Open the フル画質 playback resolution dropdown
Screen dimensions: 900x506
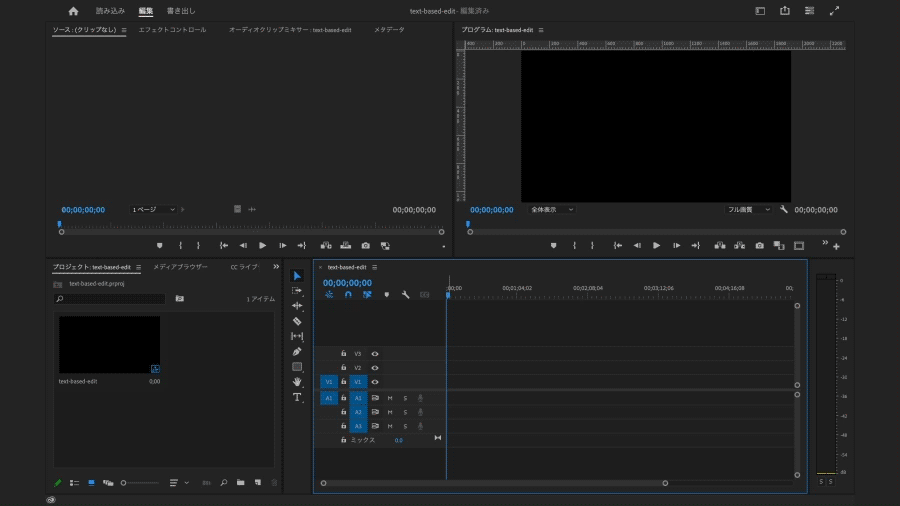tap(748, 209)
